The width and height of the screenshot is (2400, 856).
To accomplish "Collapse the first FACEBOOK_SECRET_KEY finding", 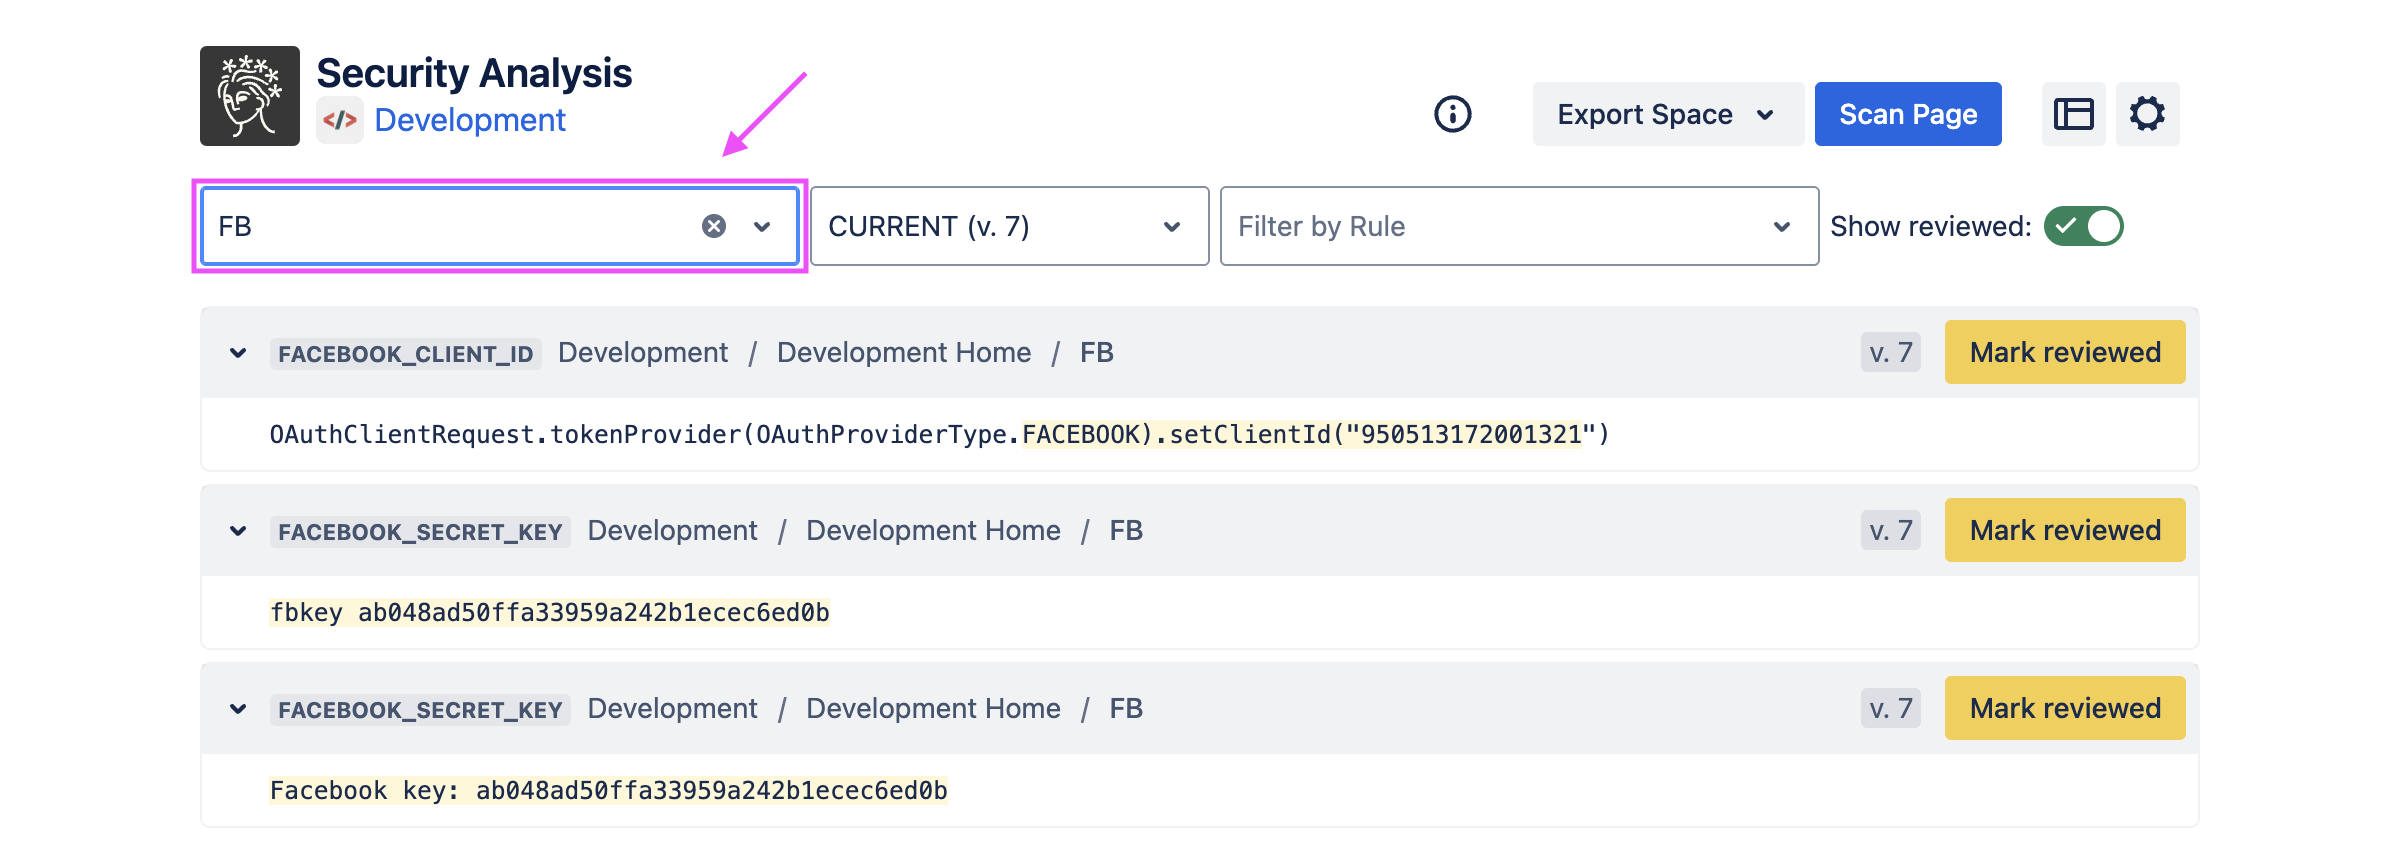I will click(238, 531).
